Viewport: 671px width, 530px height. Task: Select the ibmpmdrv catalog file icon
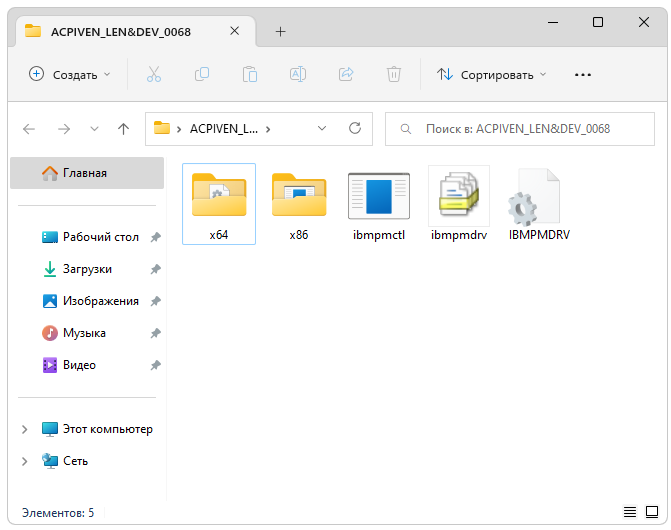[459, 204]
